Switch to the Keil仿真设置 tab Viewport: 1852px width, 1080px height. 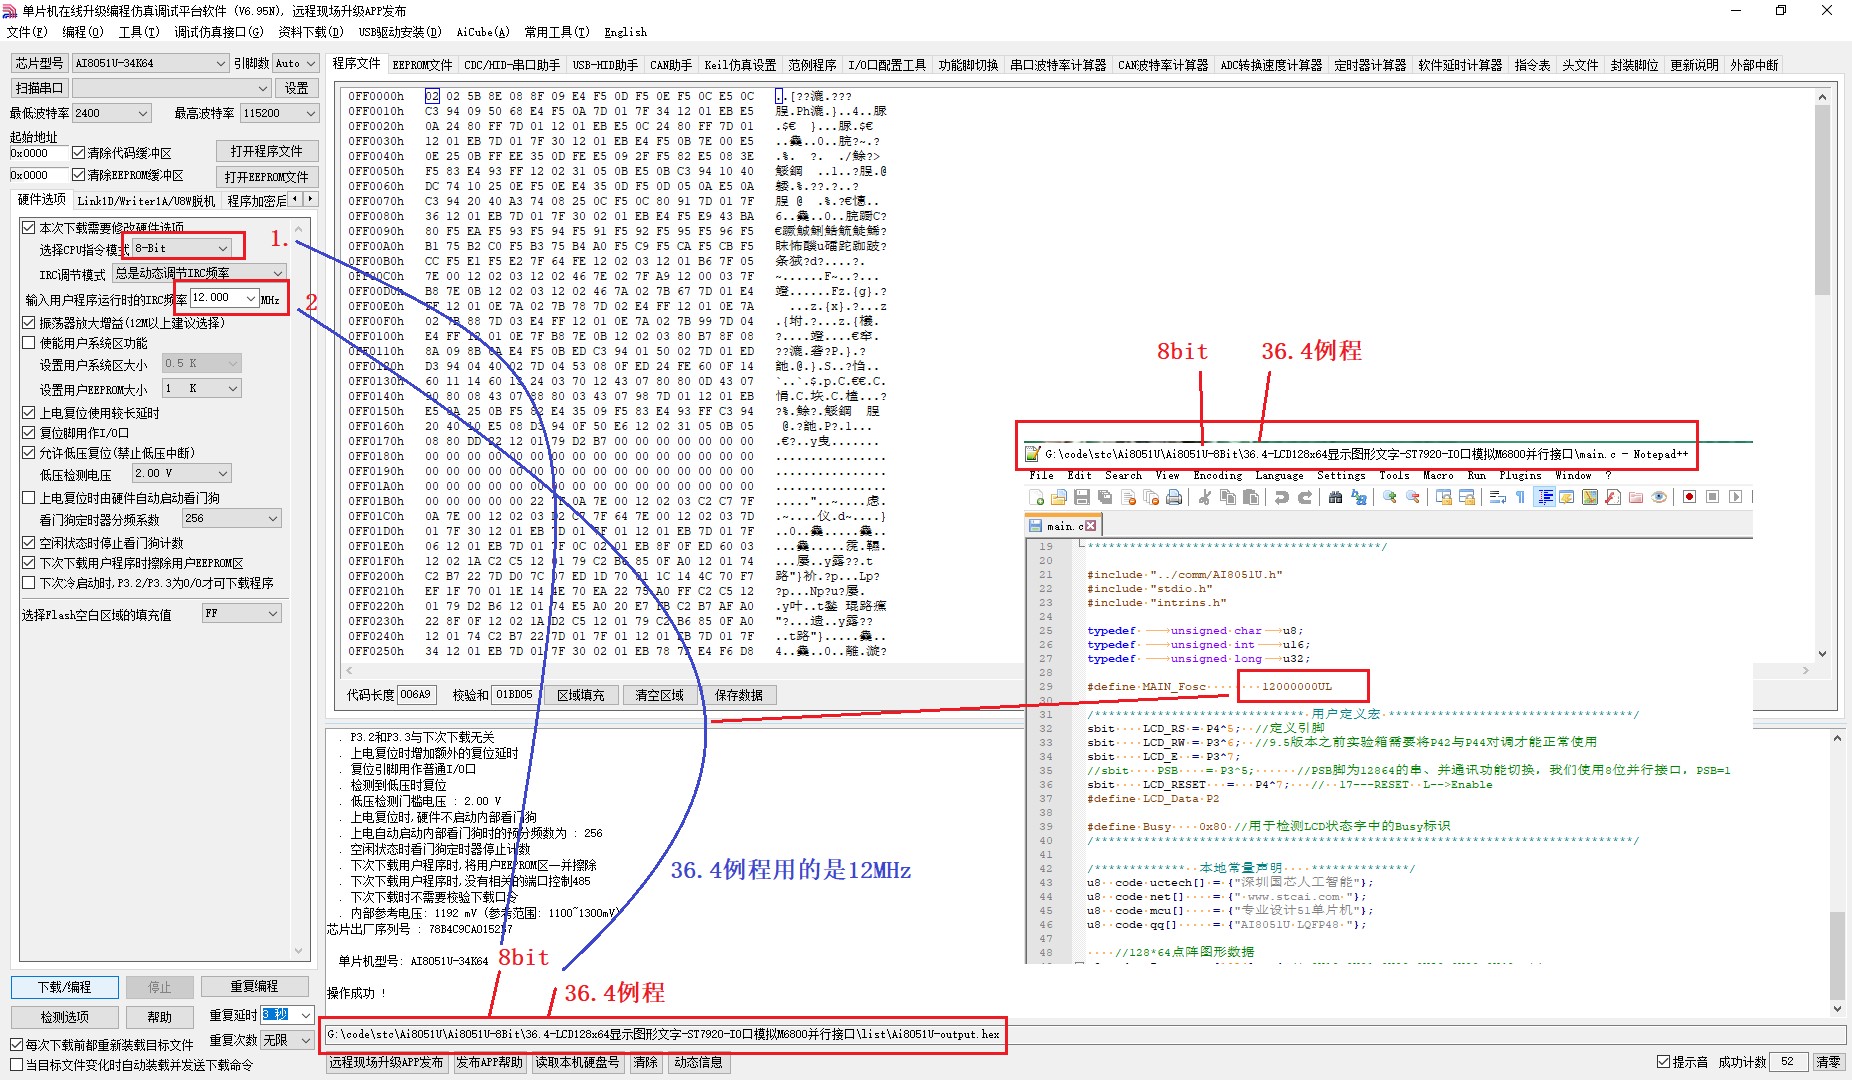click(x=740, y=65)
